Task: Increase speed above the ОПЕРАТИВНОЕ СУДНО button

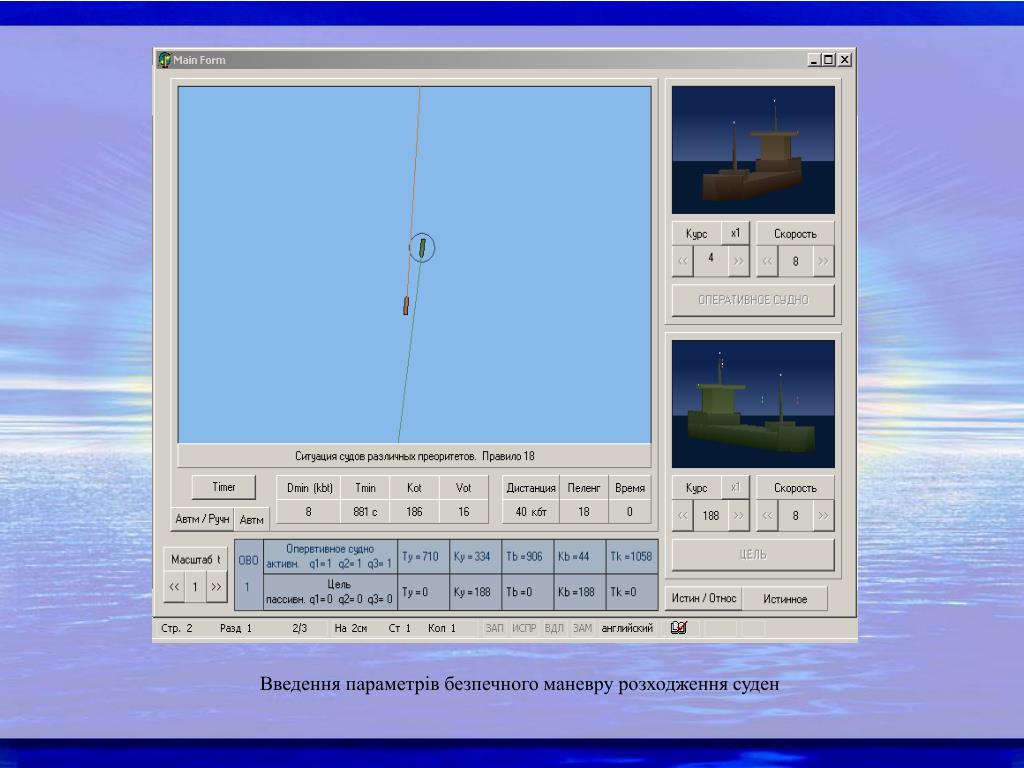Action: coord(823,261)
